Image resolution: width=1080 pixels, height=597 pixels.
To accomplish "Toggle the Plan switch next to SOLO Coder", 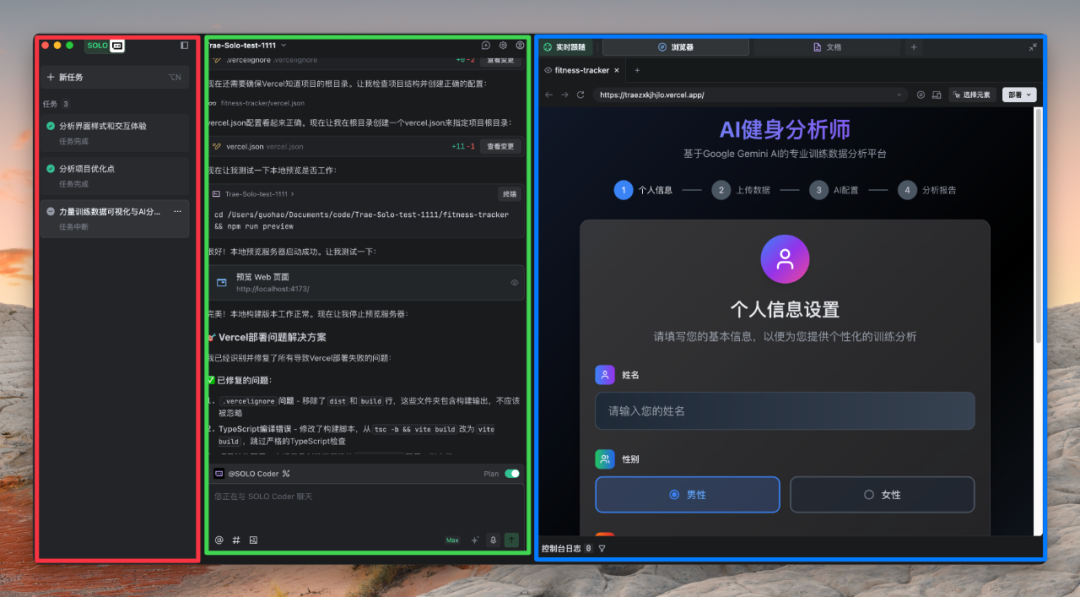I will 513,474.
